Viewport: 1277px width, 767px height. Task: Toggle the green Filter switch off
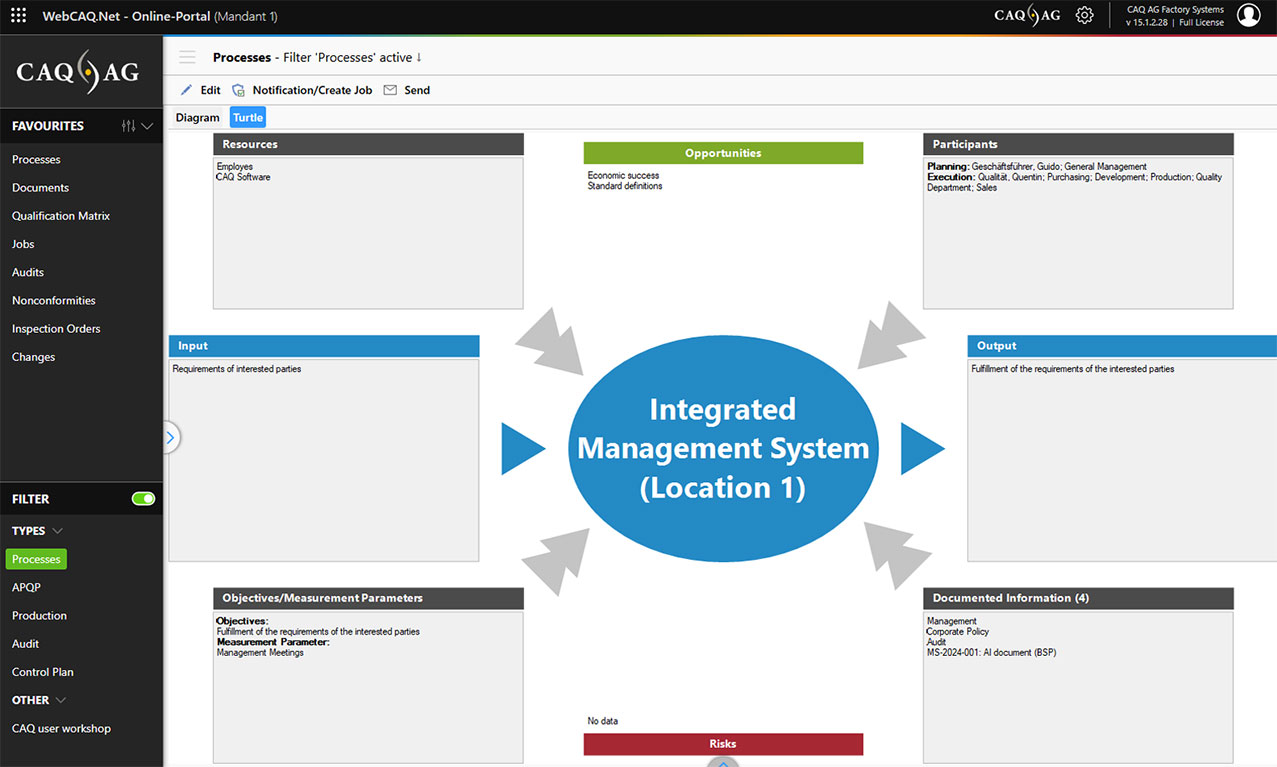(143, 499)
